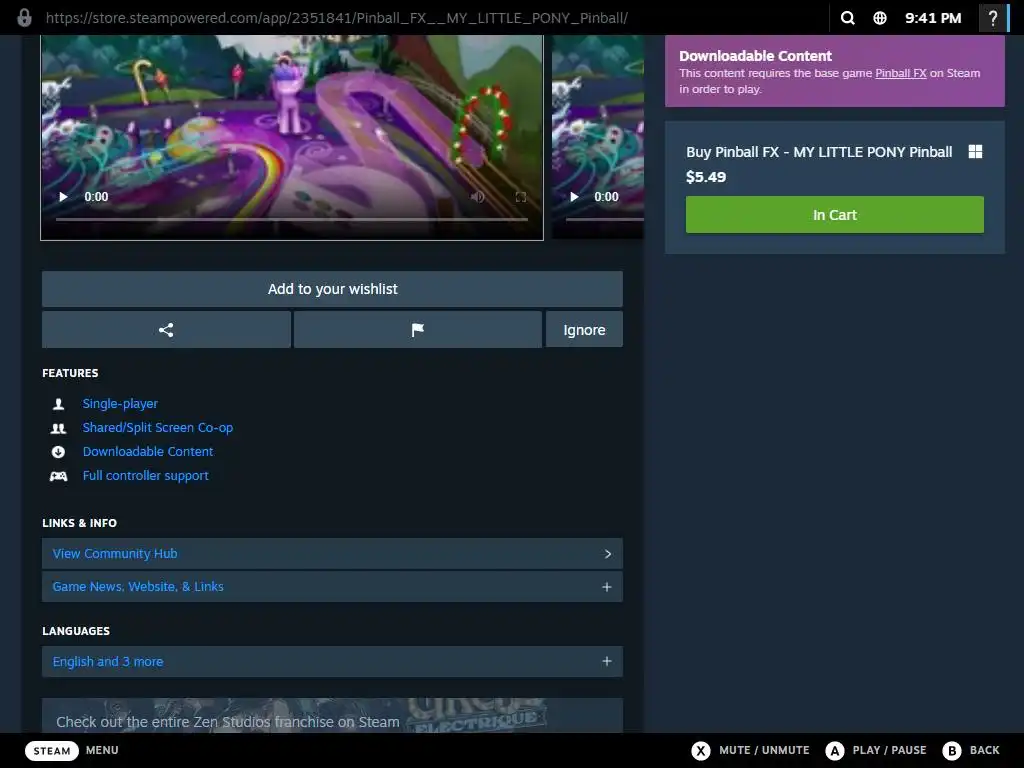Click the Single-player person icon

click(x=58, y=404)
